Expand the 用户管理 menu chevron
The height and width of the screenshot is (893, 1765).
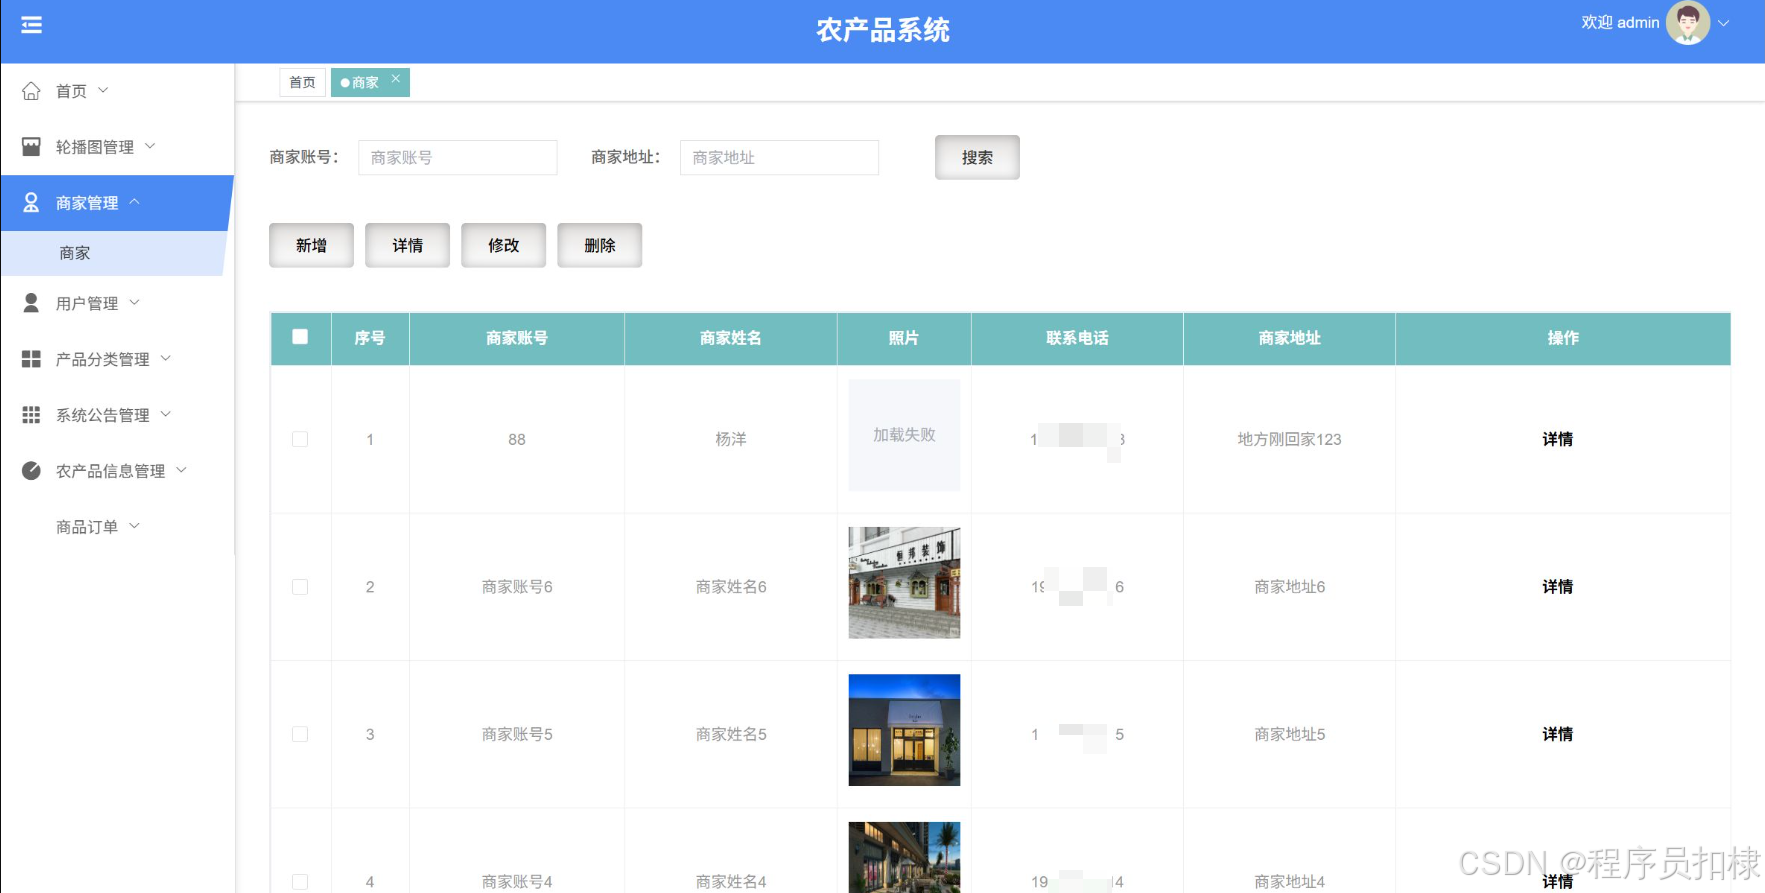tap(134, 302)
